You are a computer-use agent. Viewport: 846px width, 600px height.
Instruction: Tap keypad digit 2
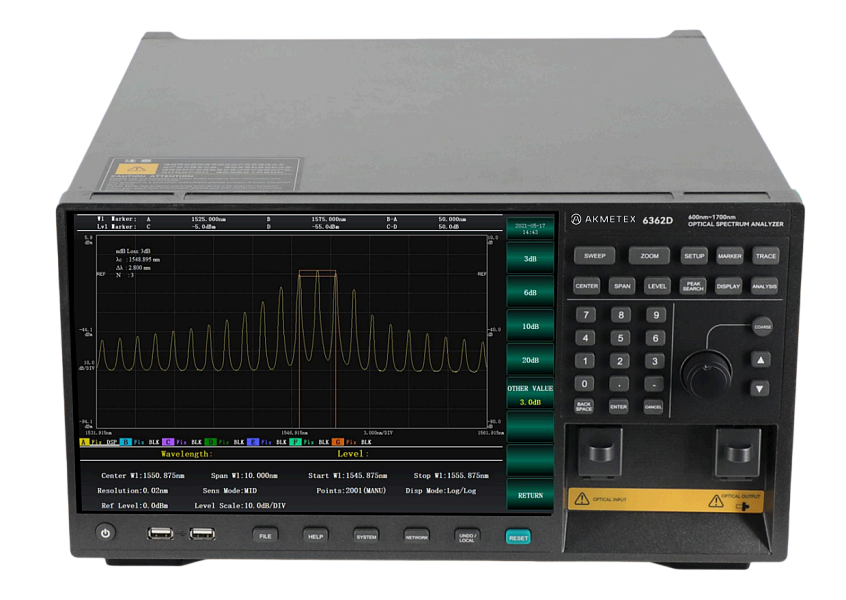(x=620, y=361)
